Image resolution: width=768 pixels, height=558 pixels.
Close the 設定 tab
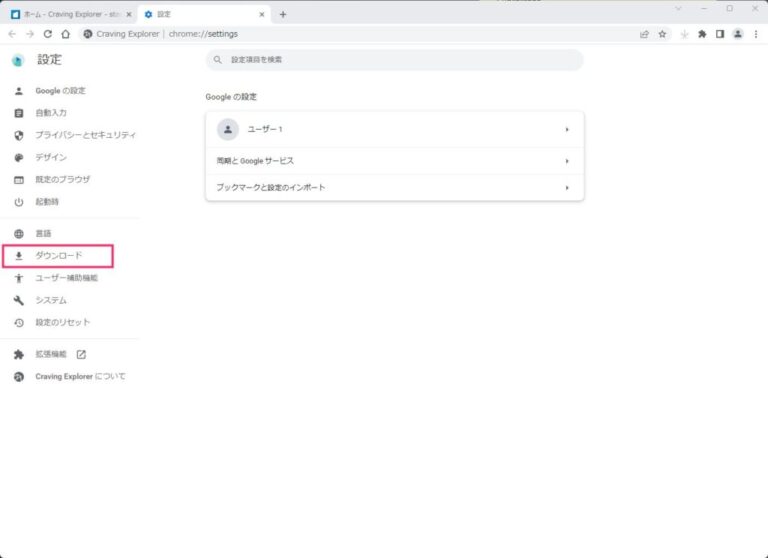point(263,14)
